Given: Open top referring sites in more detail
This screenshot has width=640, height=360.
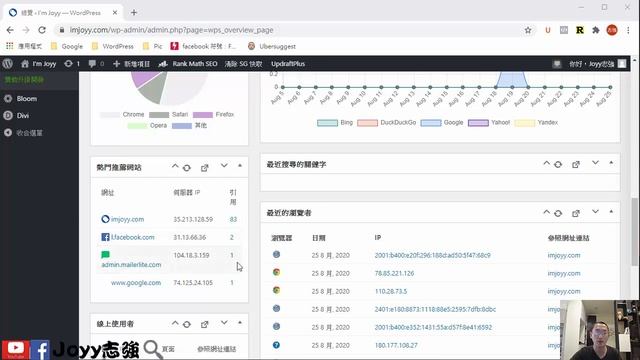Looking at the screenshot, I should click(x=204, y=168).
